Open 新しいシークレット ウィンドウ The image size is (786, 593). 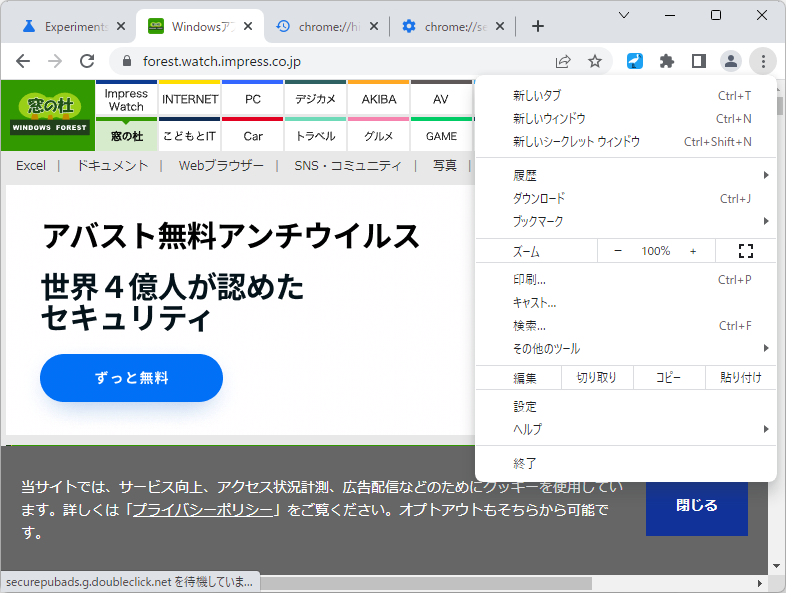tap(626, 141)
